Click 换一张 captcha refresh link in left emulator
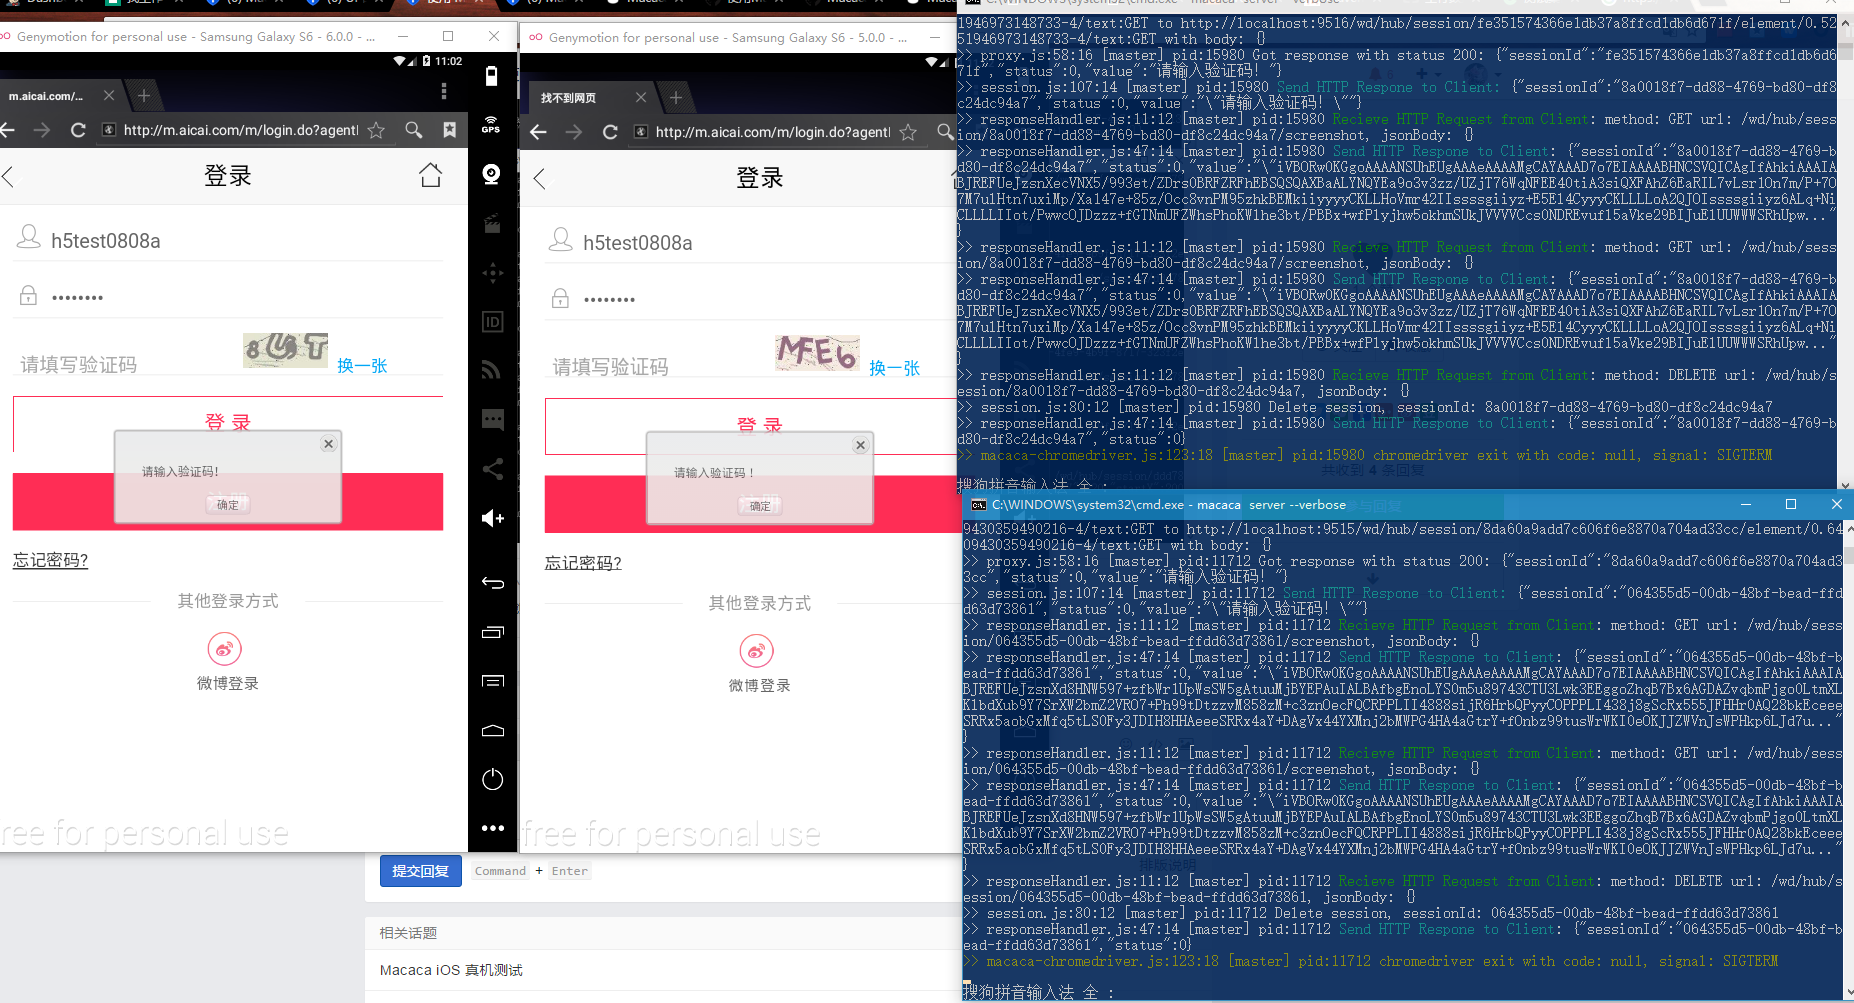This screenshot has height=1003, width=1854. coord(362,366)
